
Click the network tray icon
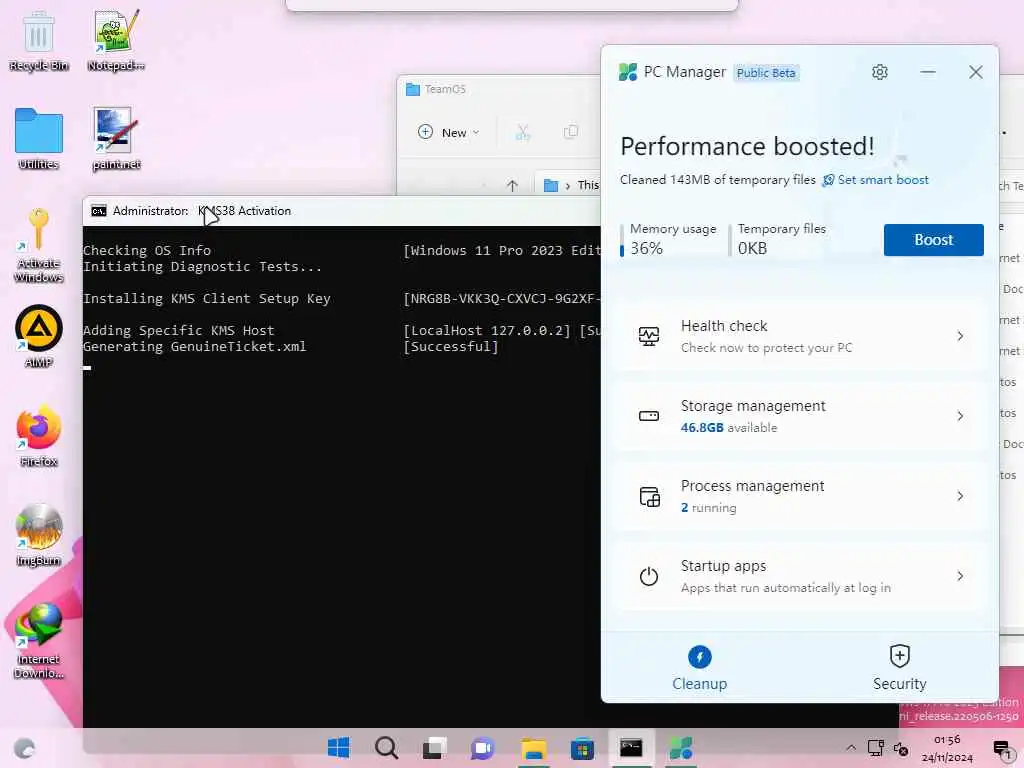coord(876,748)
